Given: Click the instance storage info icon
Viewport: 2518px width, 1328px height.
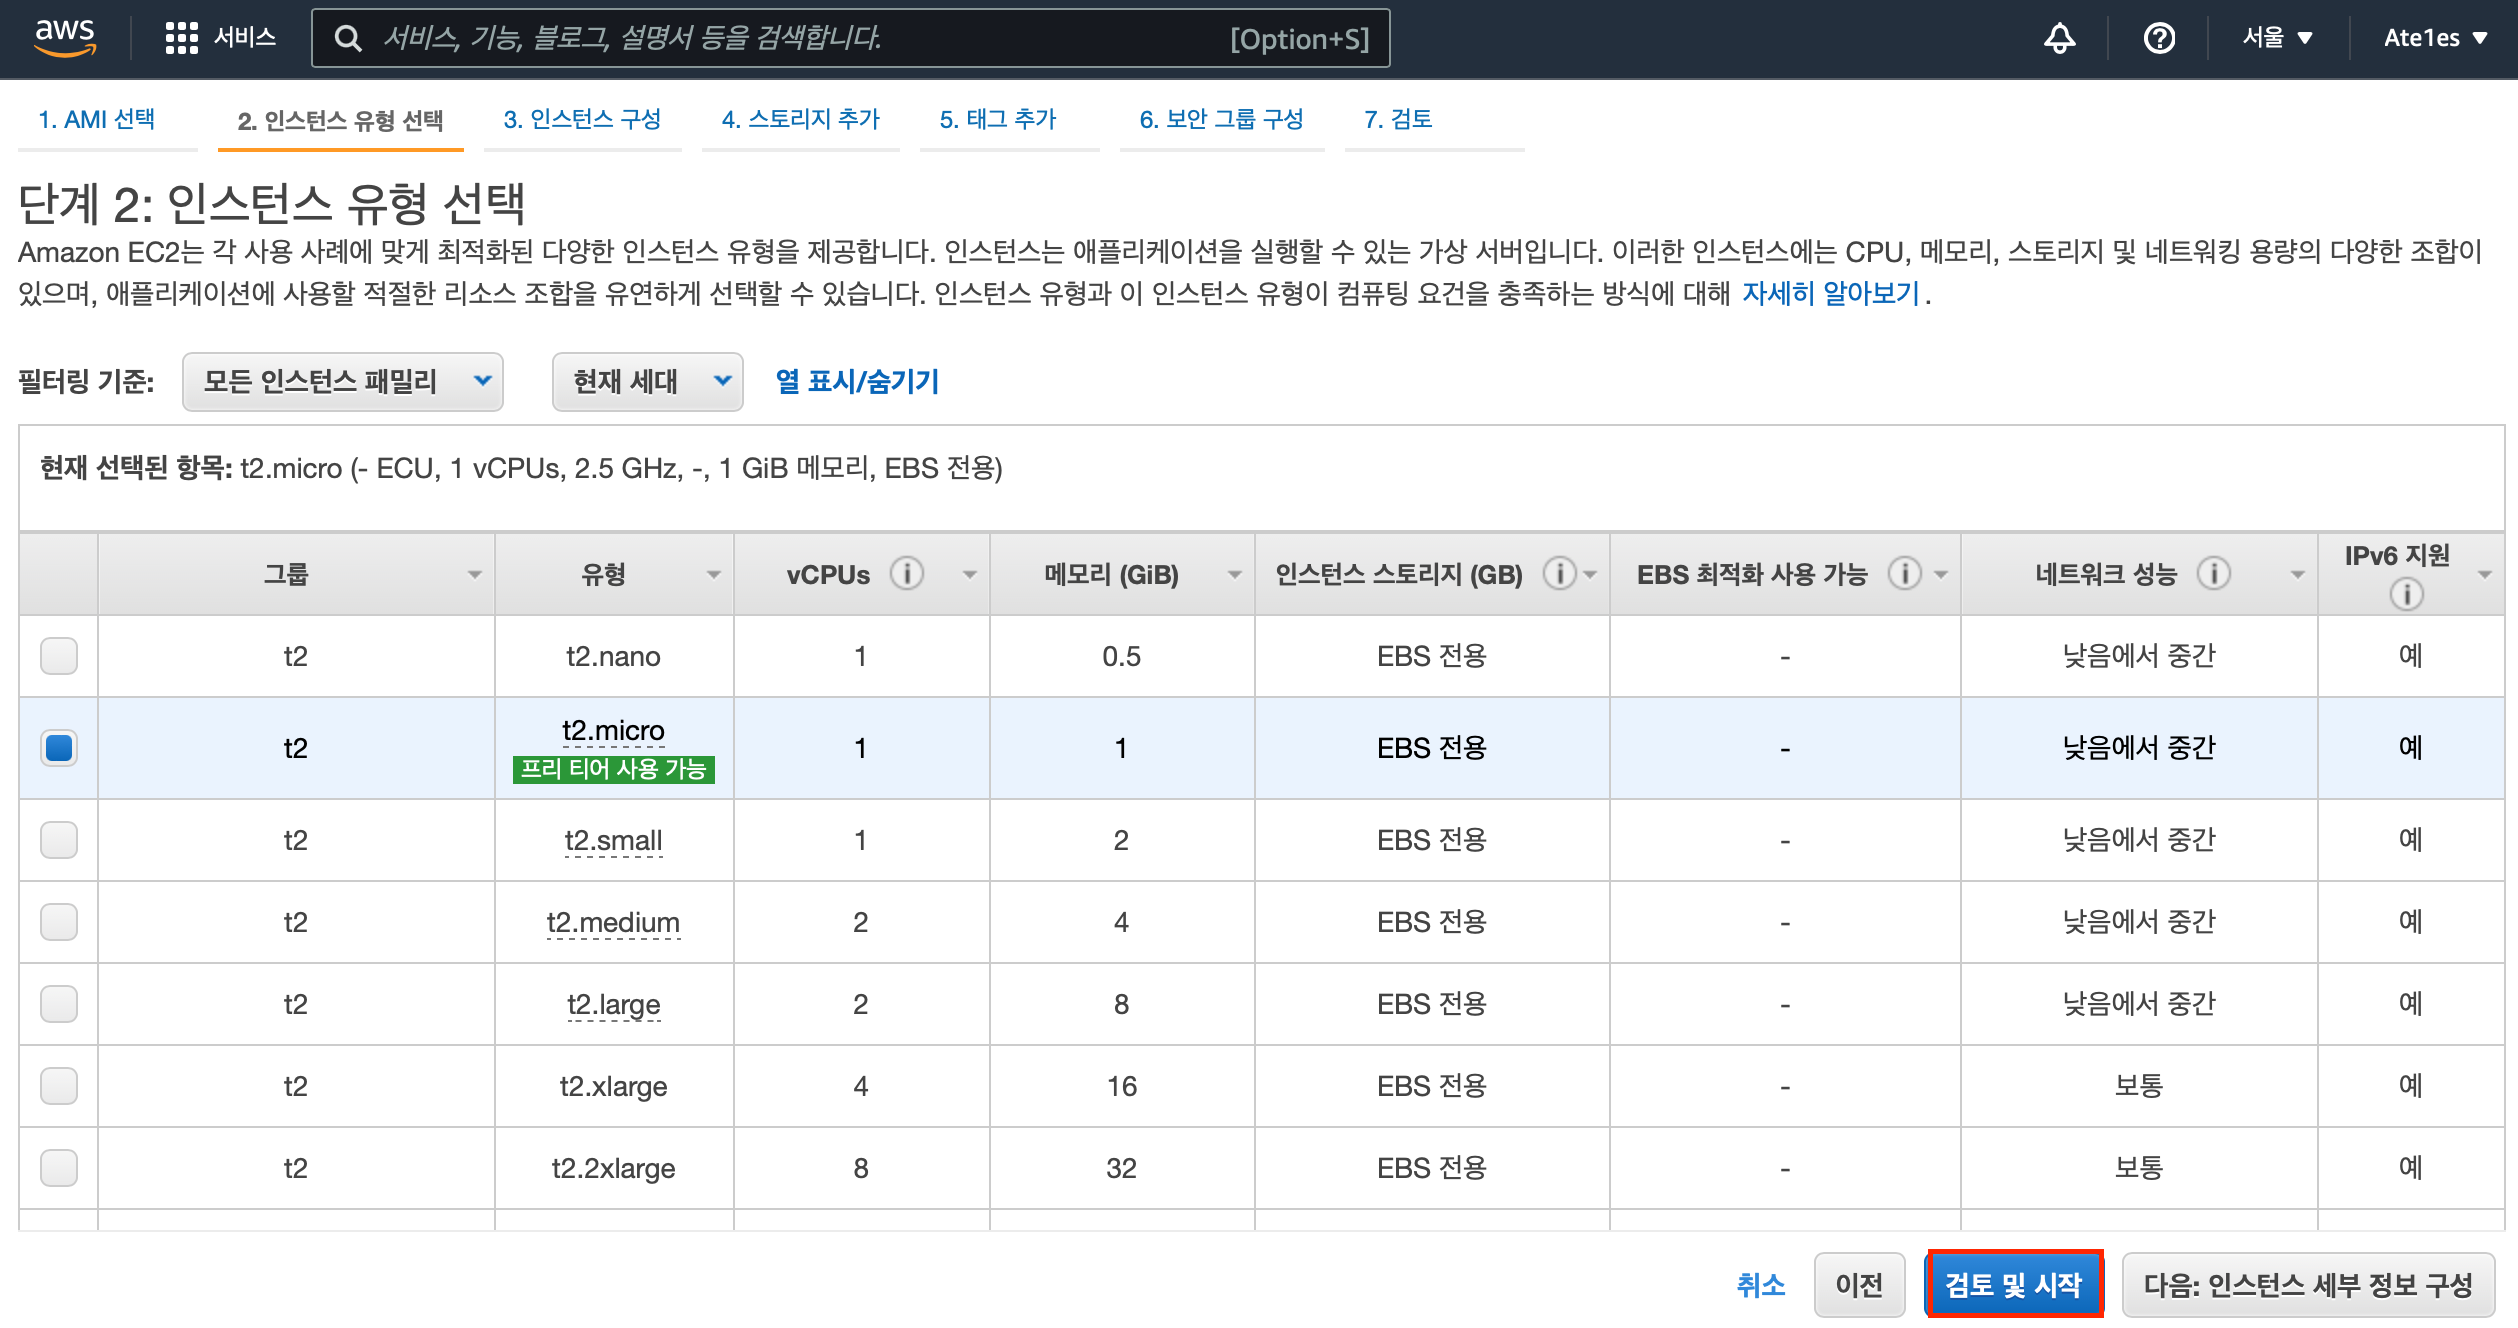Looking at the screenshot, I should tap(1558, 574).
